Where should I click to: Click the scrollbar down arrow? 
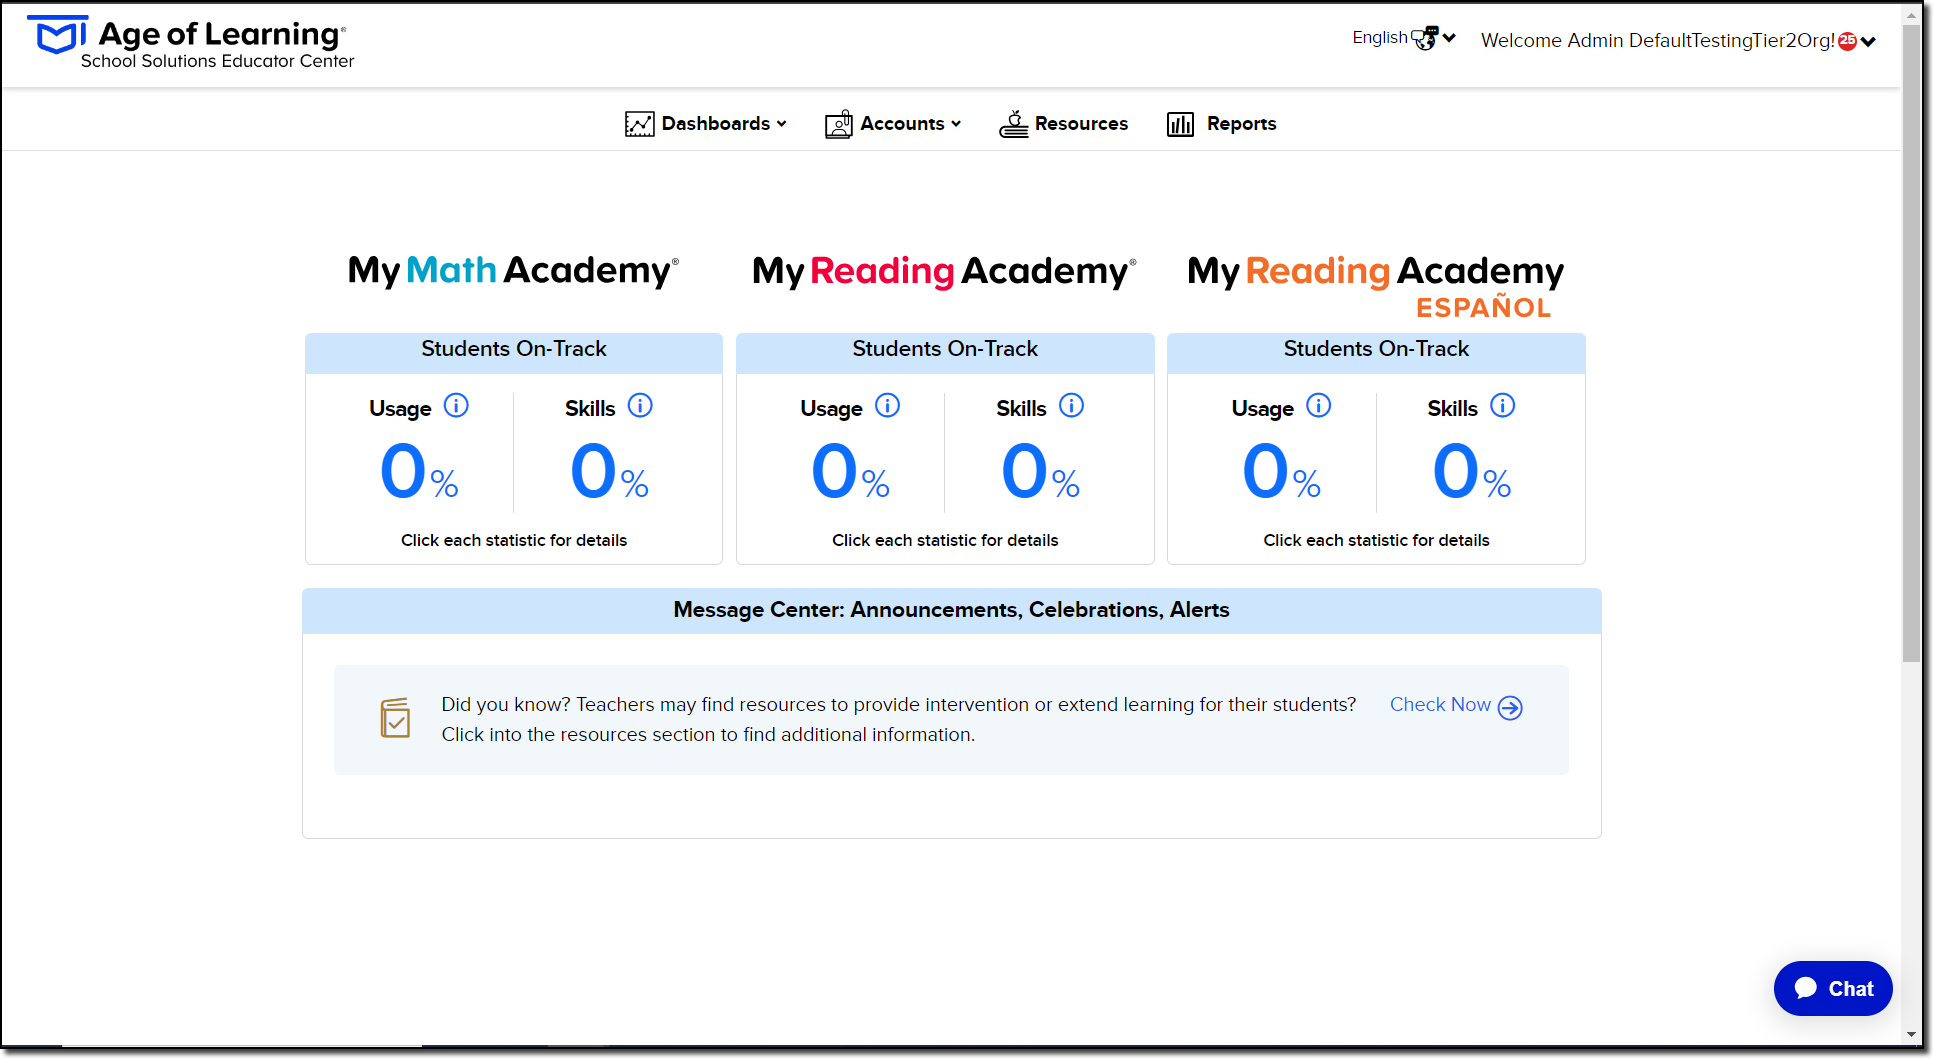point(1911,1035)
